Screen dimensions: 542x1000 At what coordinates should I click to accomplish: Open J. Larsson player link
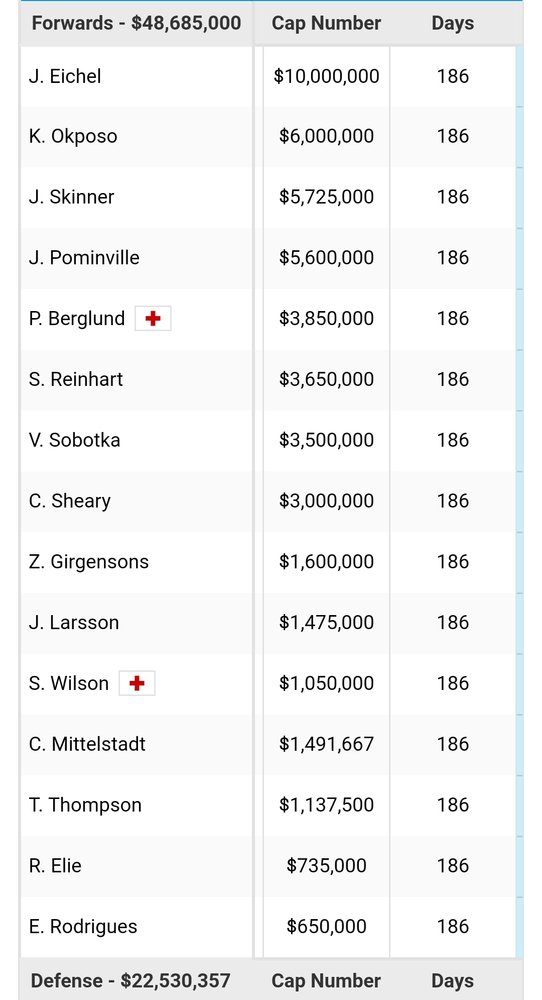(x=74, y=622)
